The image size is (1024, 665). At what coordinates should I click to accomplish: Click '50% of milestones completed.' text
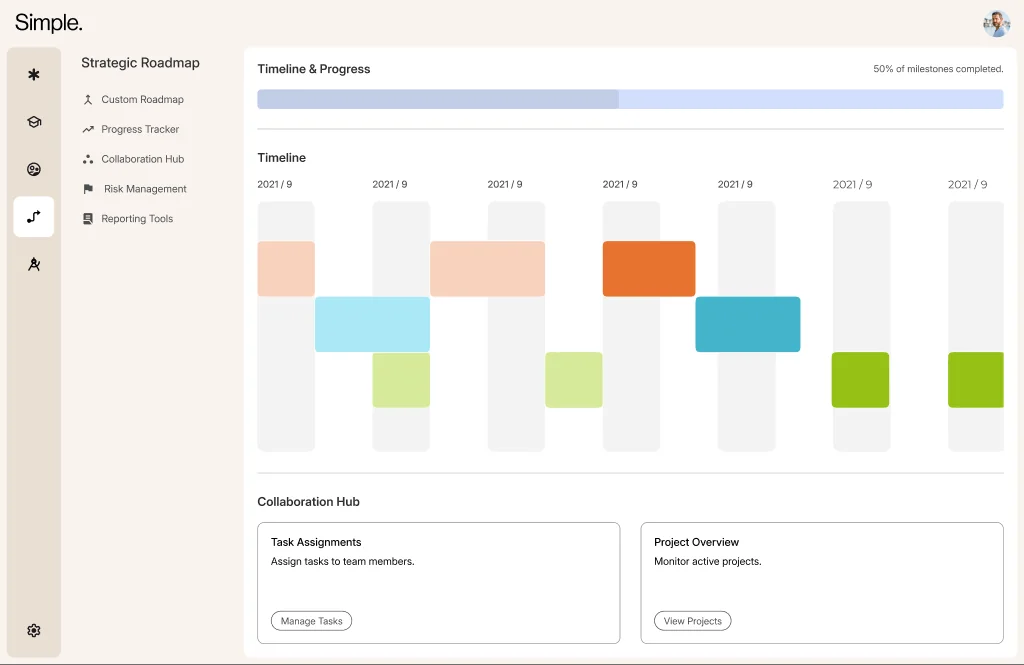tap(938, 69)
